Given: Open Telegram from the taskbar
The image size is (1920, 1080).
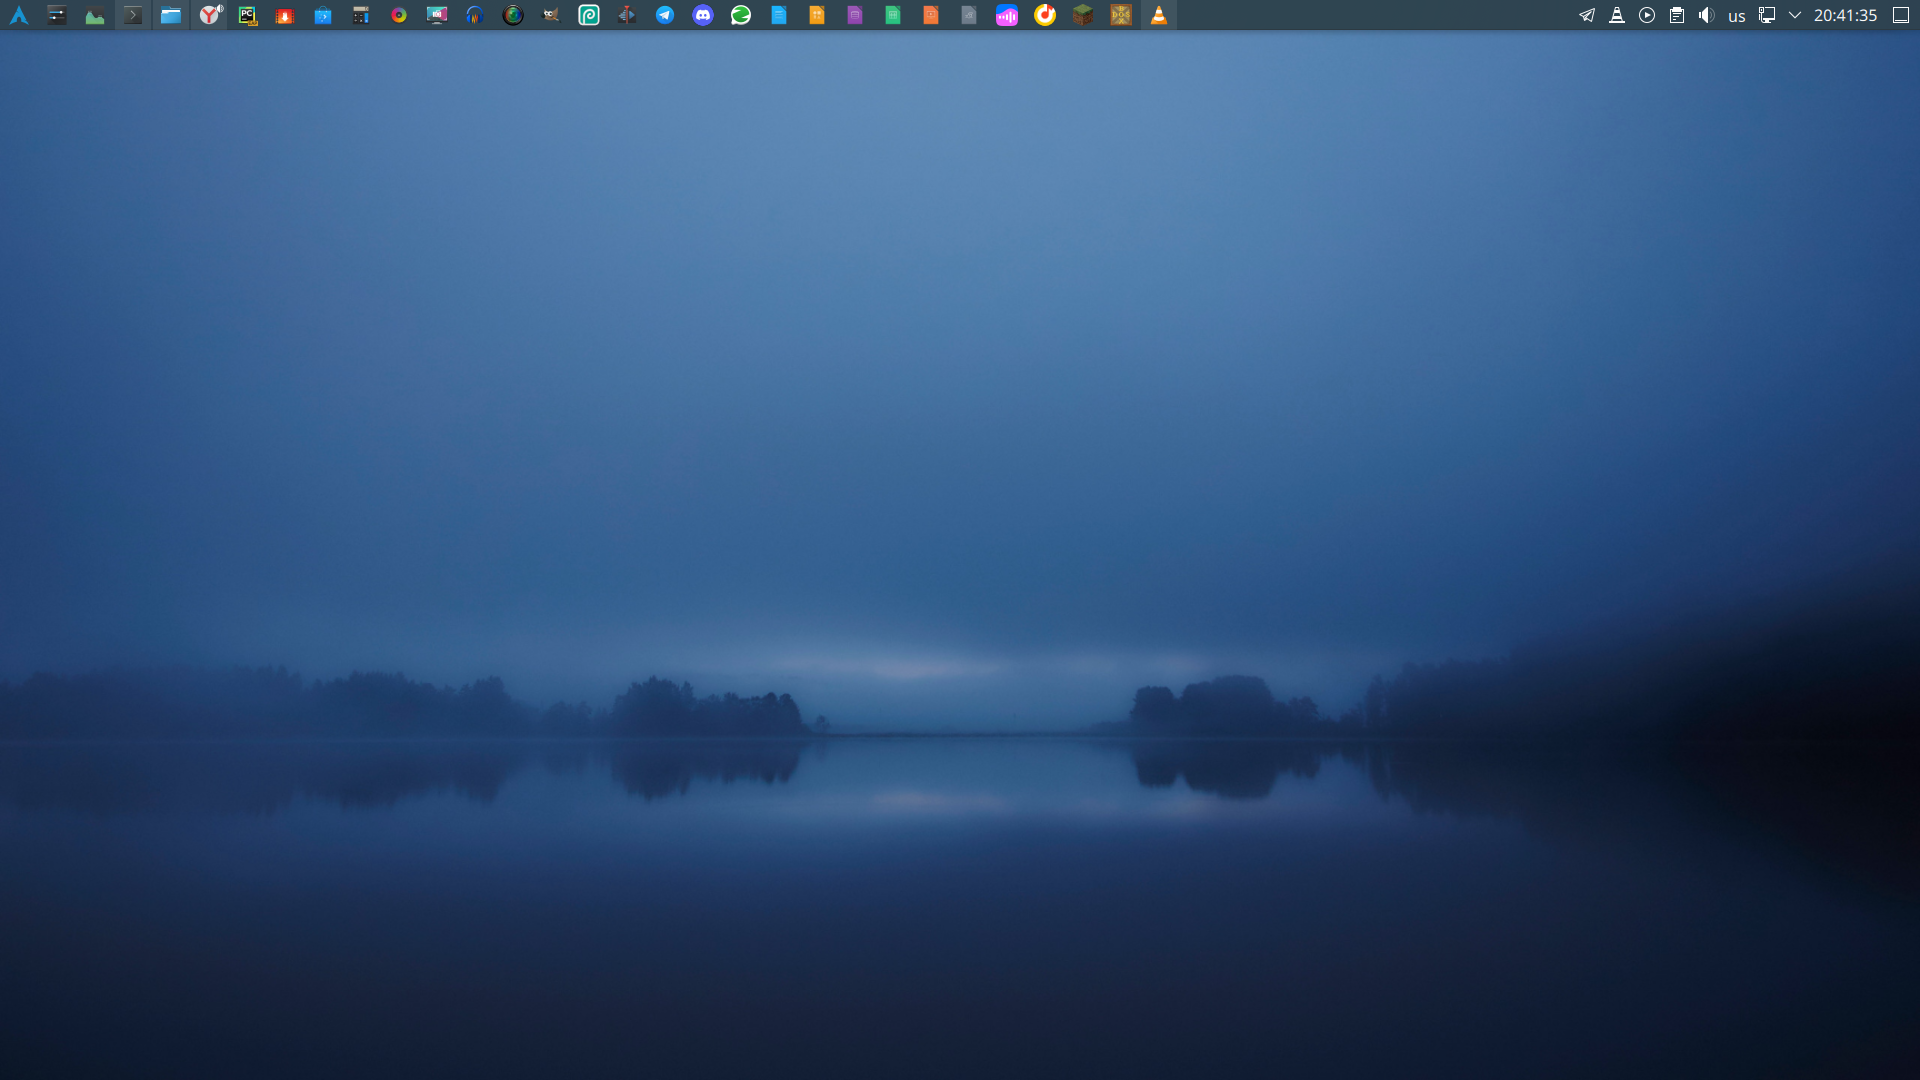Looking at the screenshot, I should pos(665,15).
